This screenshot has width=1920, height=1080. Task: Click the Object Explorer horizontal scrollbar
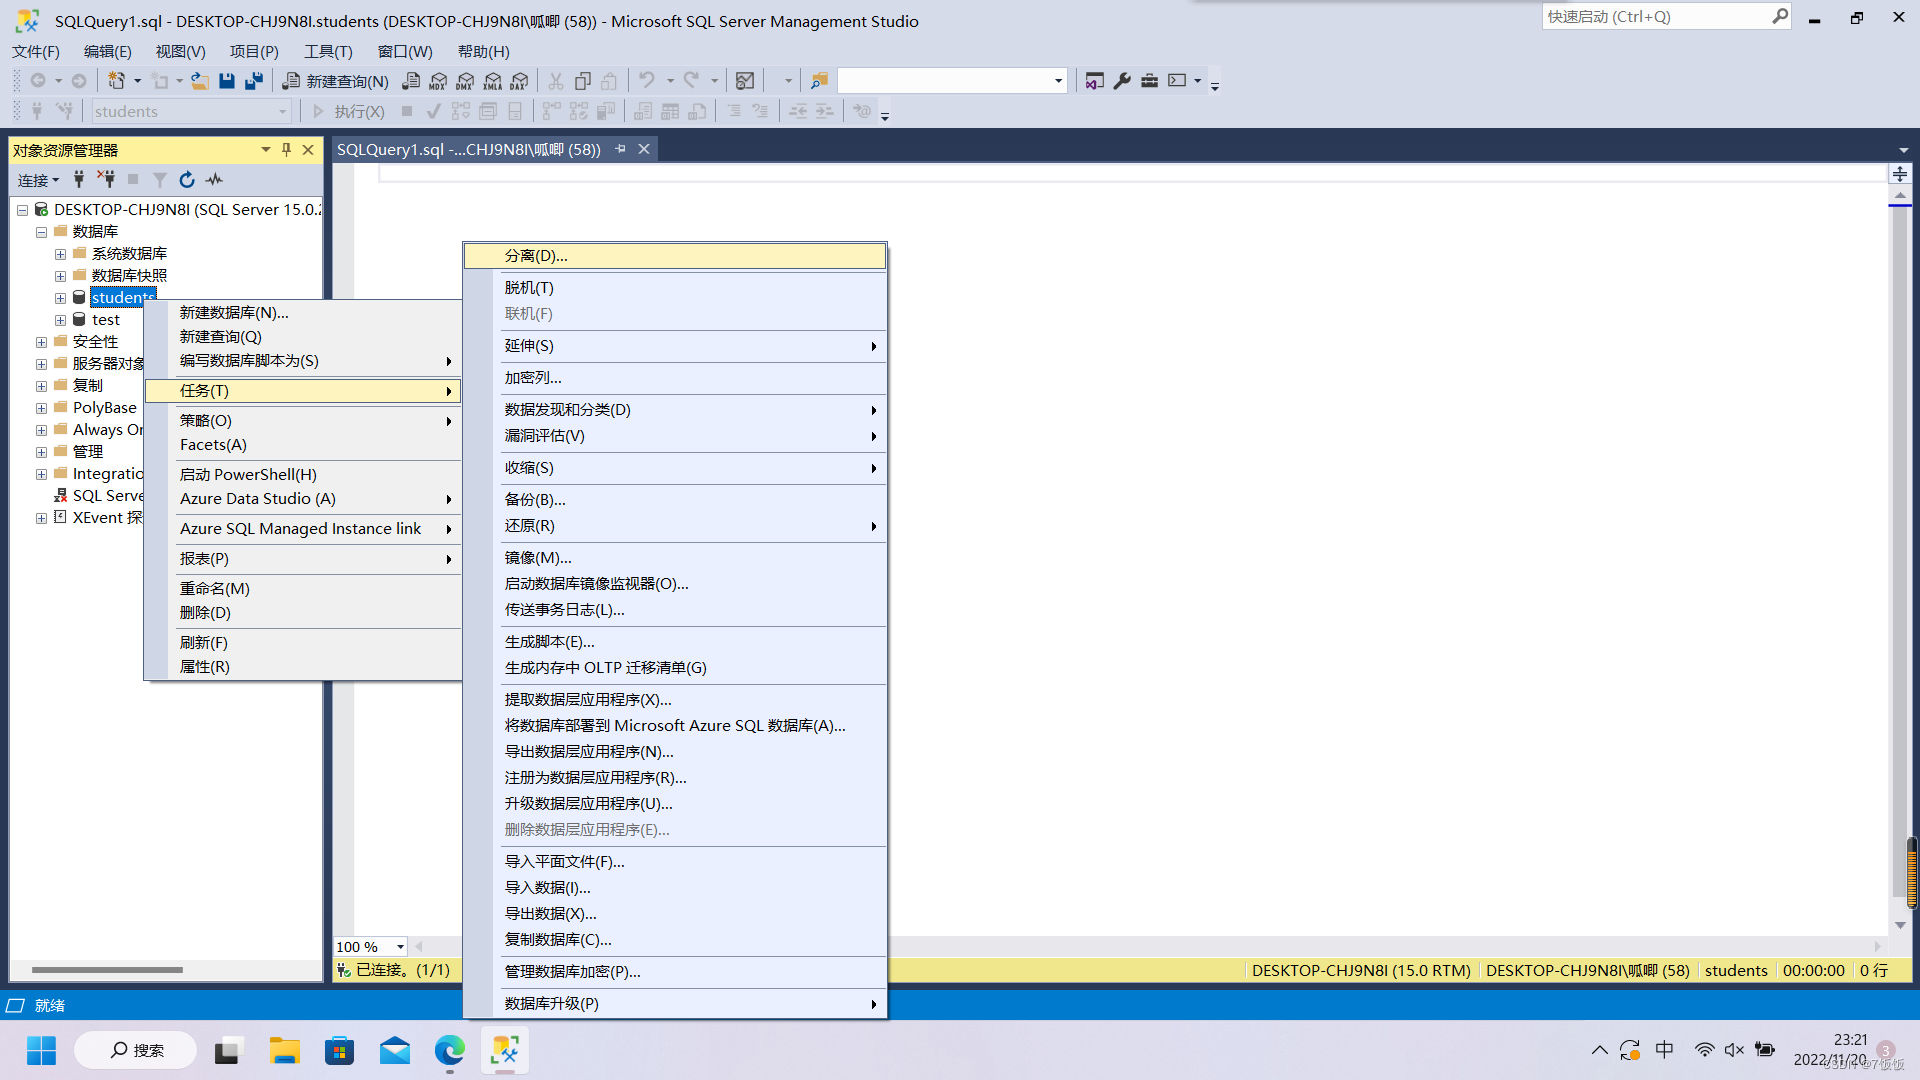(107, 970)
